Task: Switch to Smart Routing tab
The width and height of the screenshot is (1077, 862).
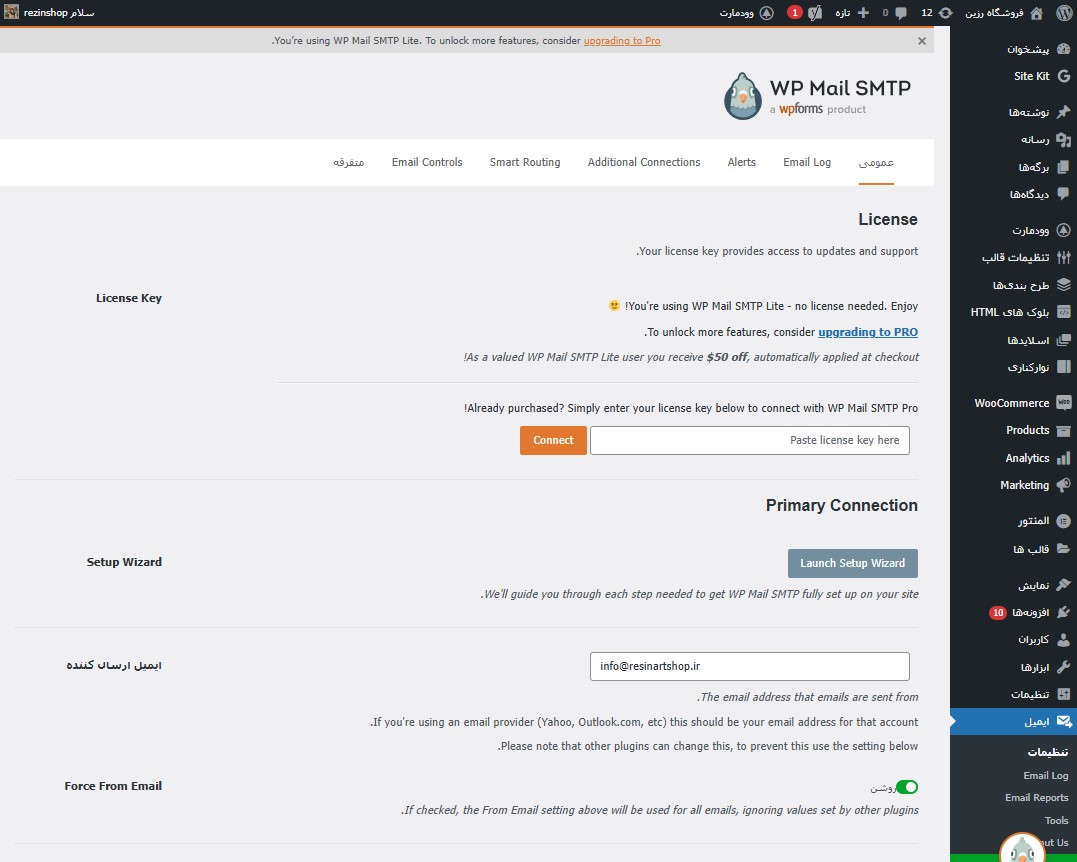Action: [525, 162]
